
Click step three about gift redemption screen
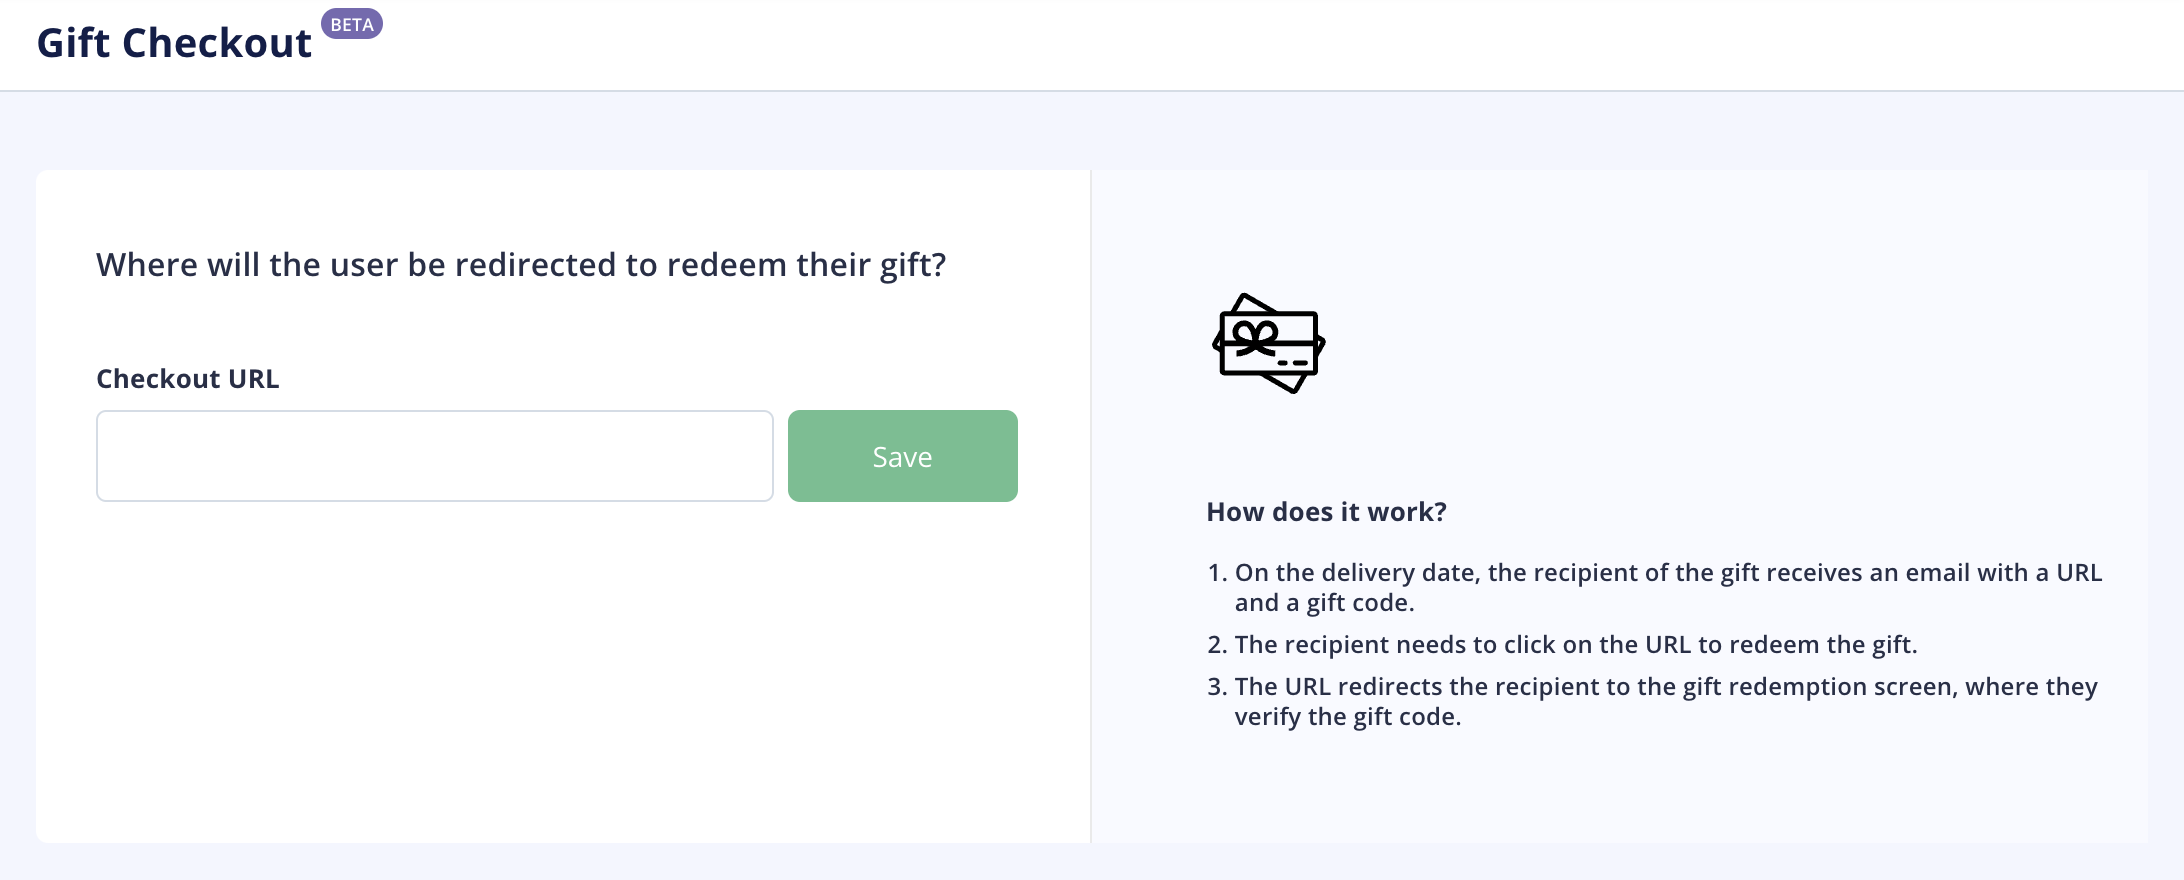point(1666,701)
